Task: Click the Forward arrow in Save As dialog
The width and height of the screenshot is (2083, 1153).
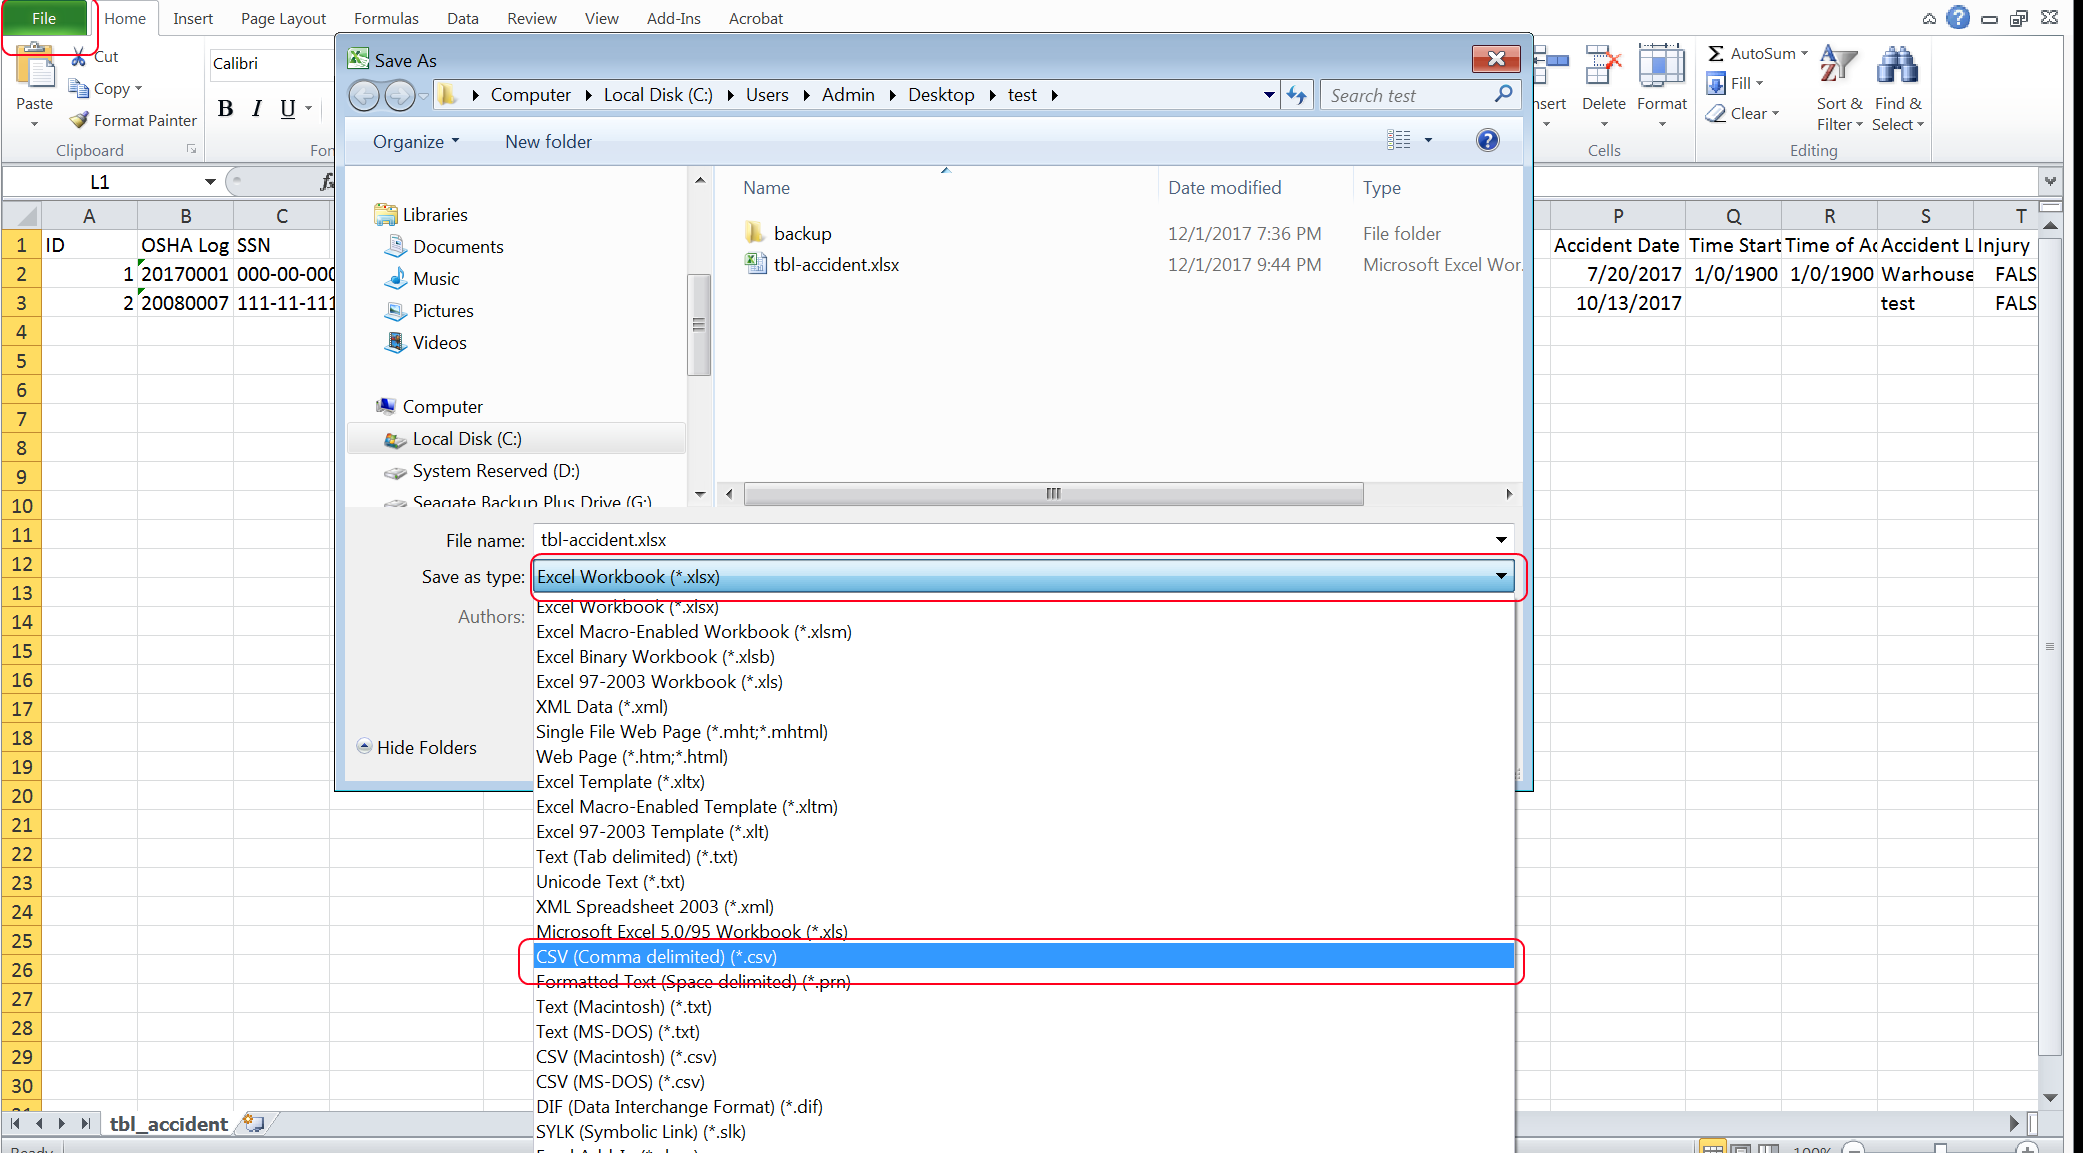Action: (399, 95)
